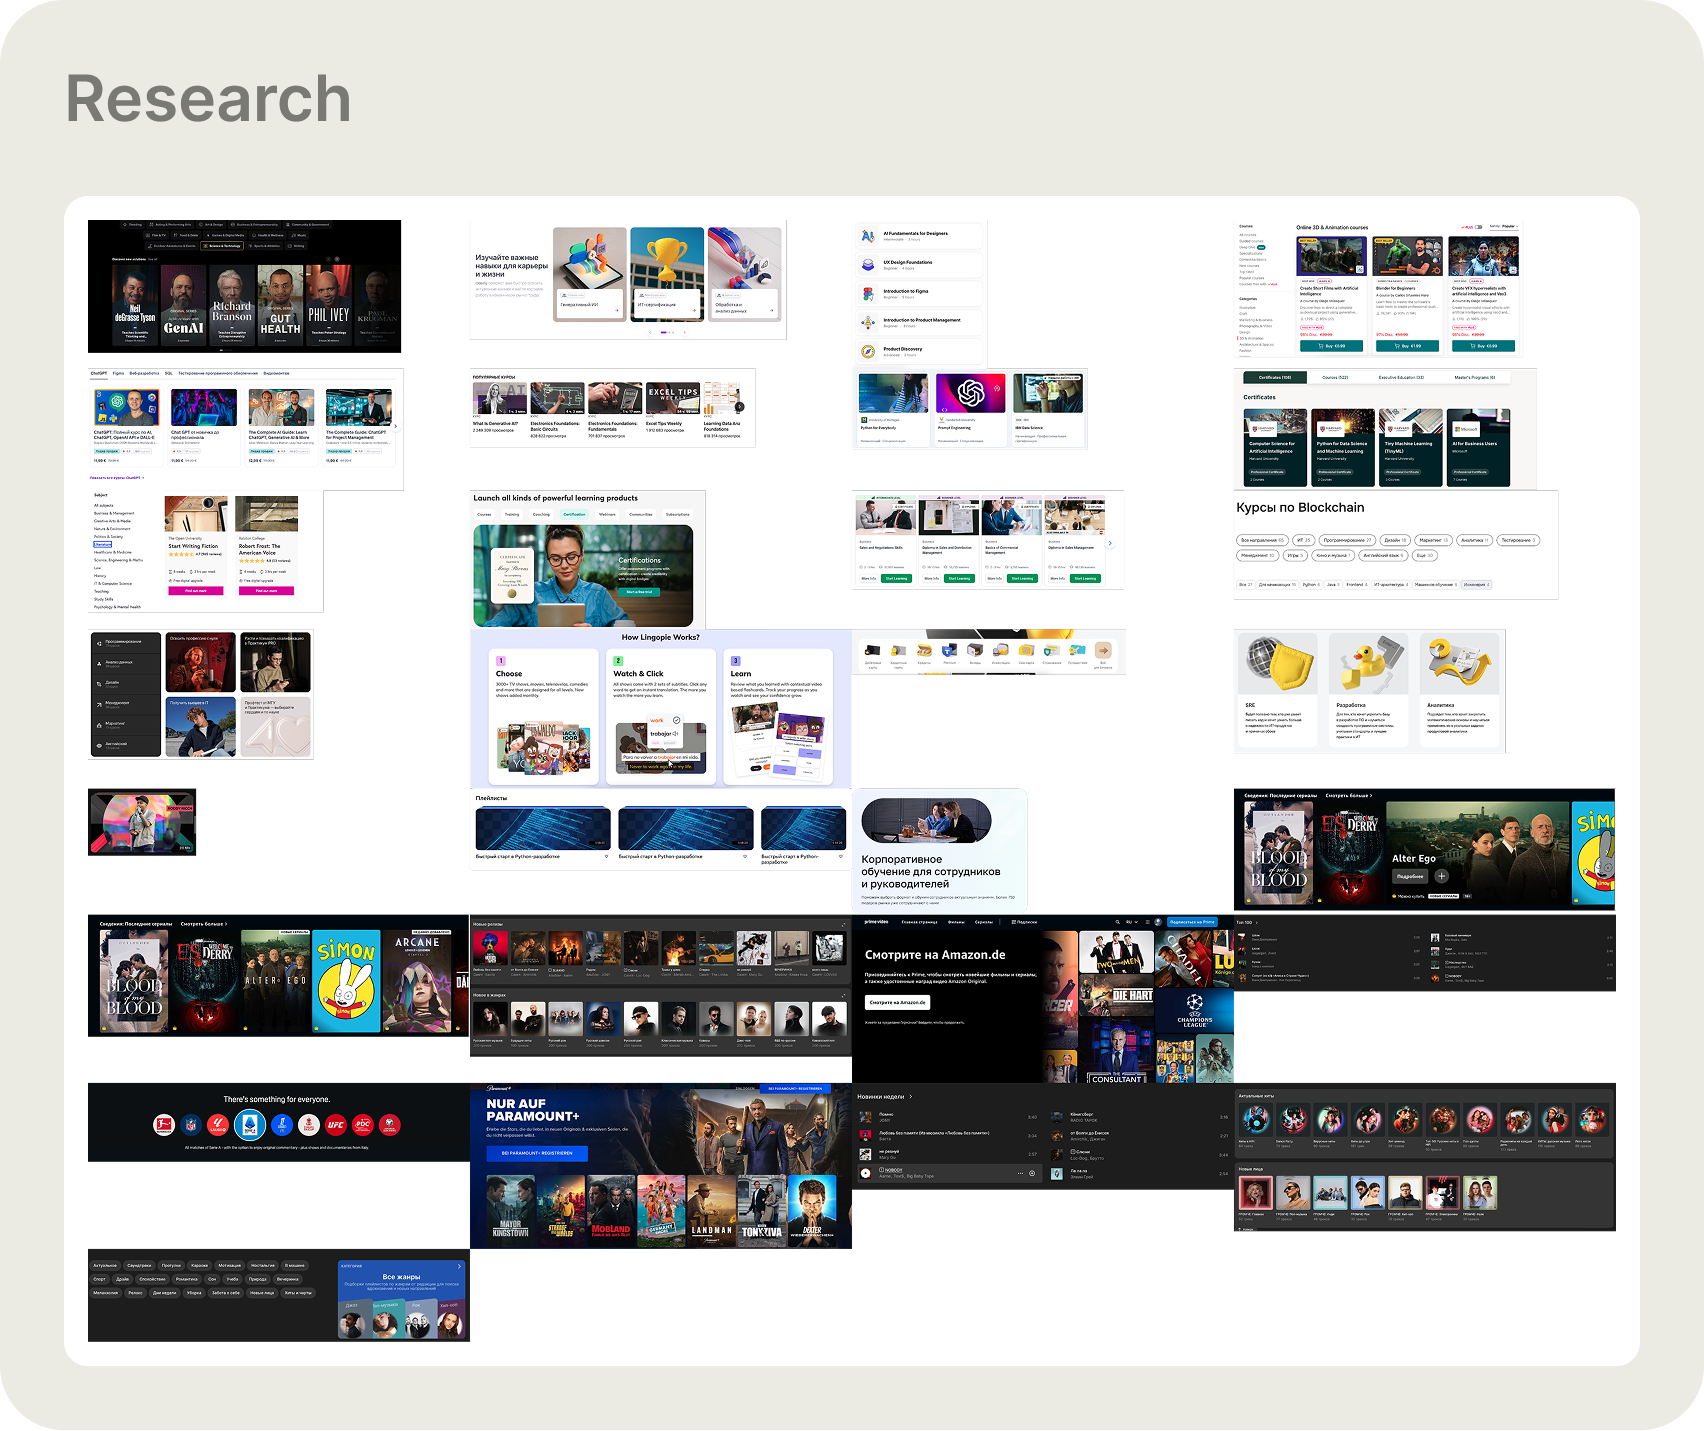Open the Arcane series poster
Screen dimensions: 1704x1431
click(417, 981)
